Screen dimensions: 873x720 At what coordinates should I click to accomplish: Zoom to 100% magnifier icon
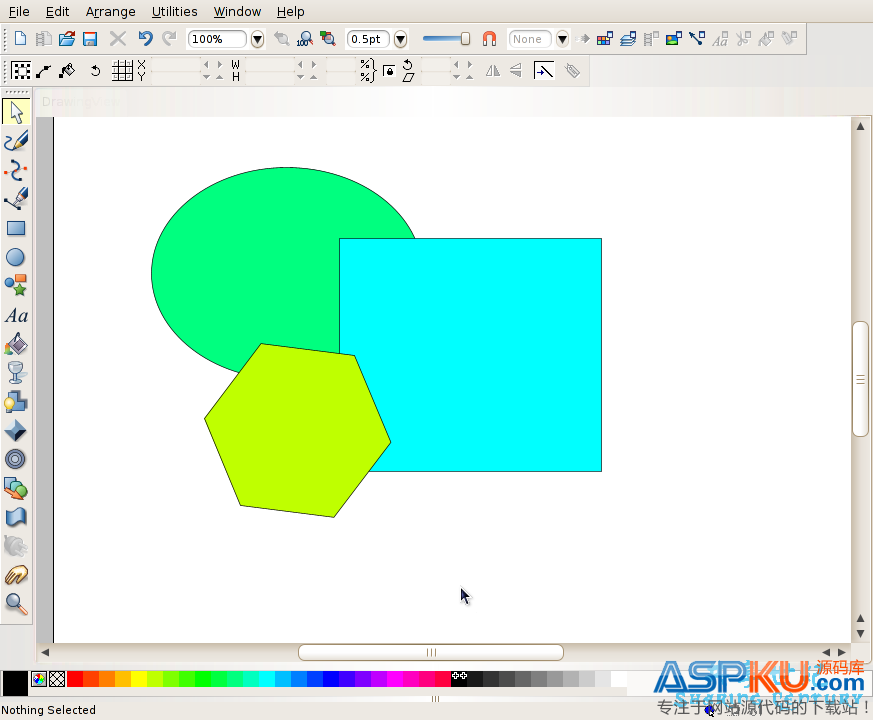tap(305, 38)
